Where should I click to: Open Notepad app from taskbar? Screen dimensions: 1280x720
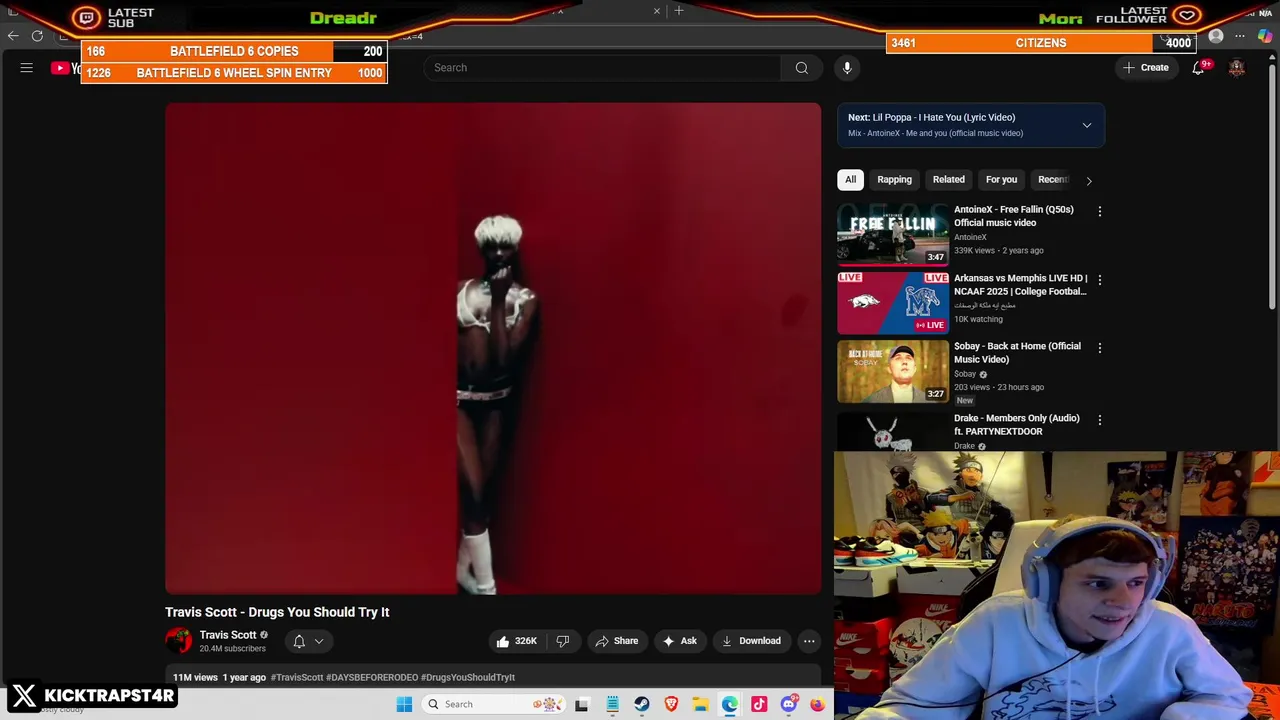[612, 704]
